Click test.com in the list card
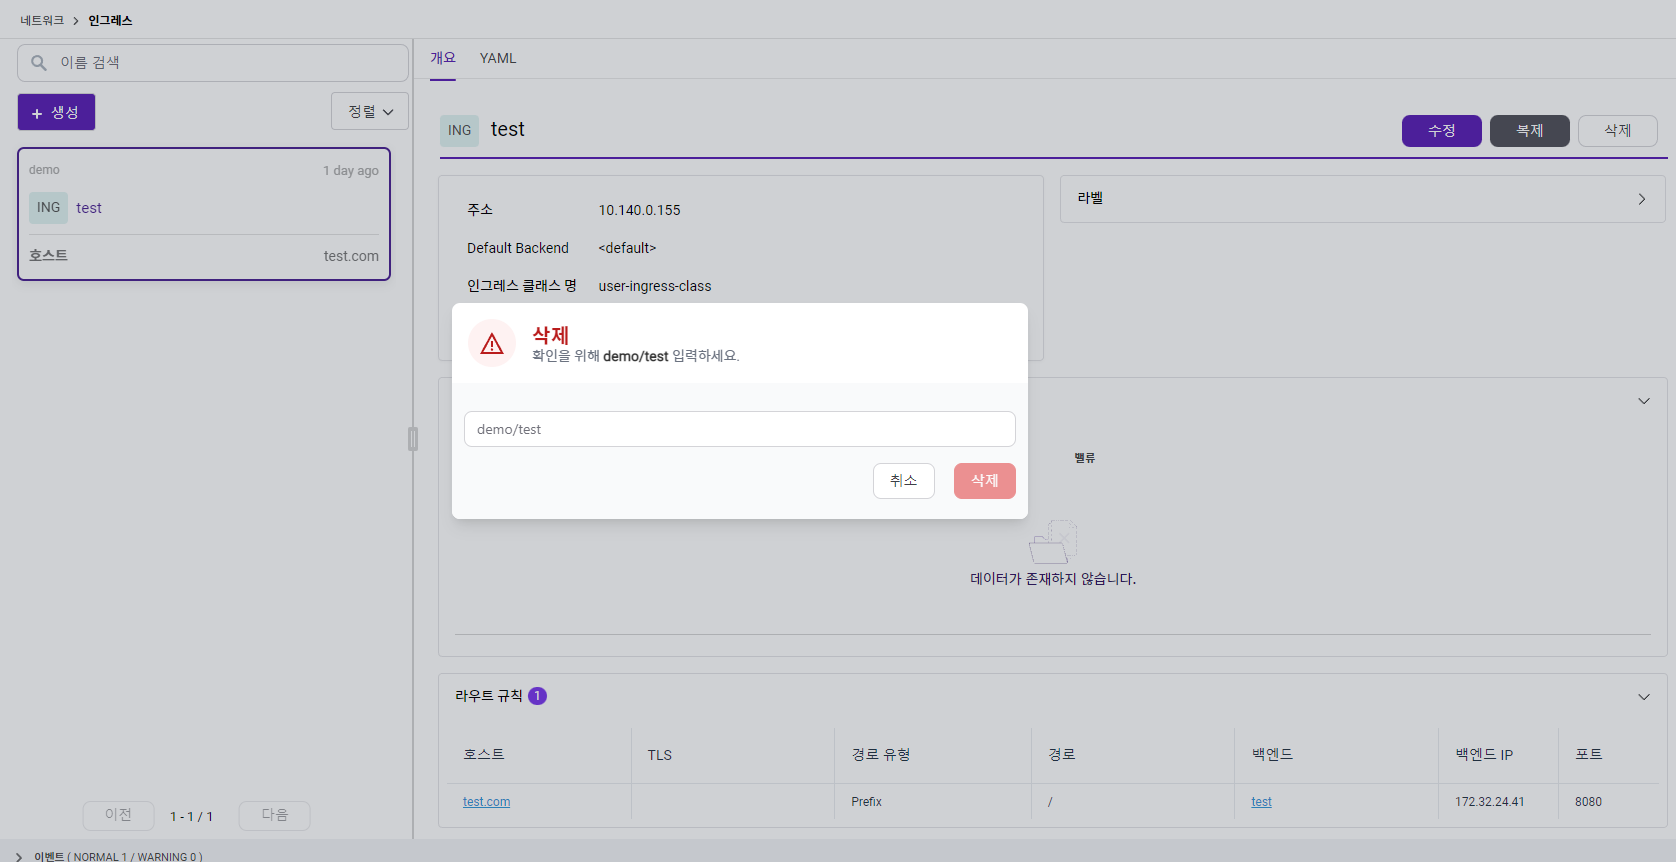The width and height of the screenshot is (1676, 862). (x=351, y=256)
